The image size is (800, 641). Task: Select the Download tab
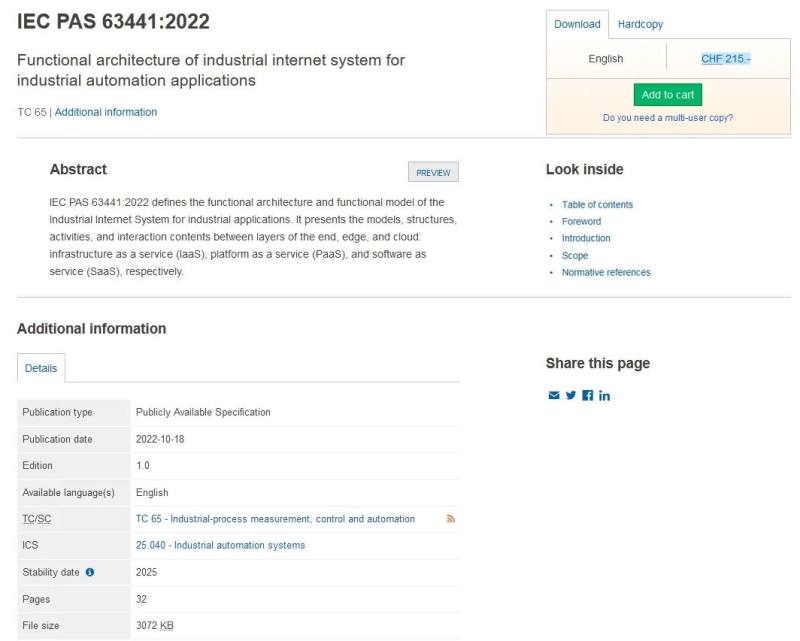click(577, 24)
